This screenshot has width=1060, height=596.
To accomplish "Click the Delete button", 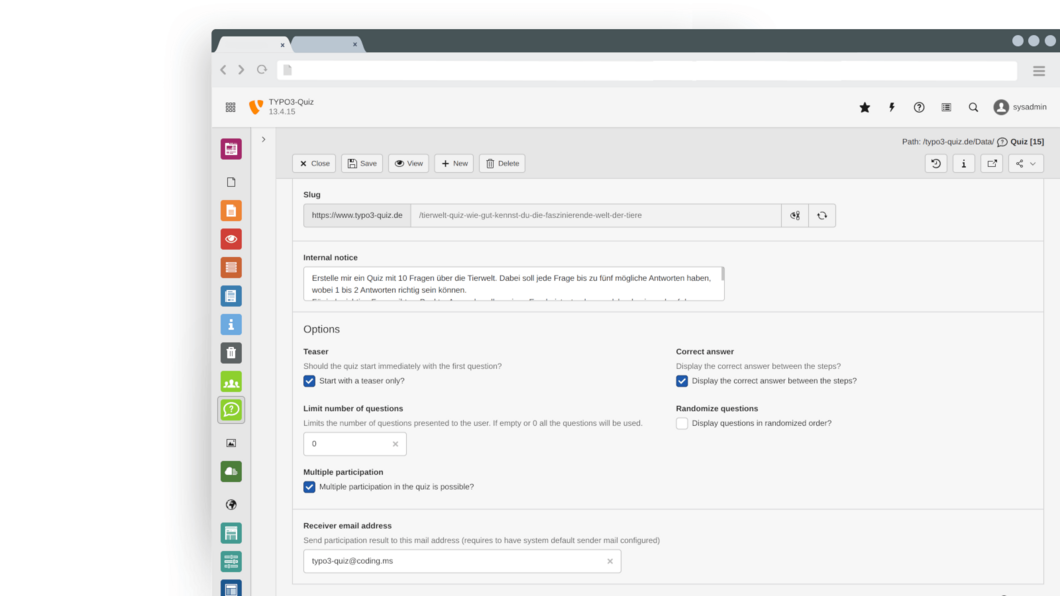I will (x=502, y=164).
